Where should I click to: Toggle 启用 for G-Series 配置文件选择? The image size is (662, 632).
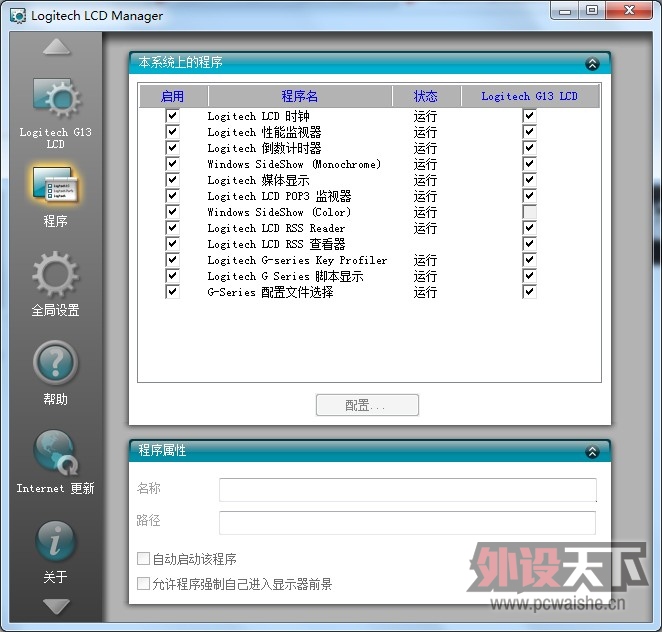coord(172,292)
